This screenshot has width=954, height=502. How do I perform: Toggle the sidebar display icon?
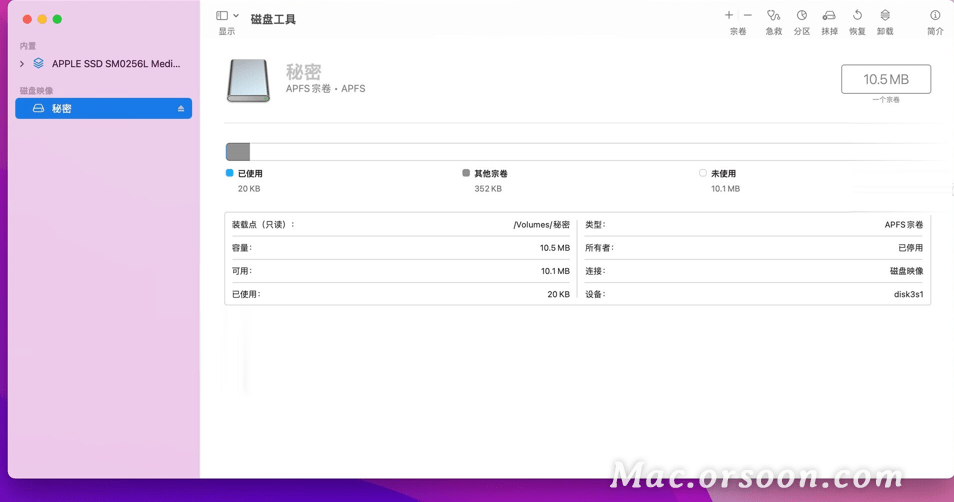point(222,16)
